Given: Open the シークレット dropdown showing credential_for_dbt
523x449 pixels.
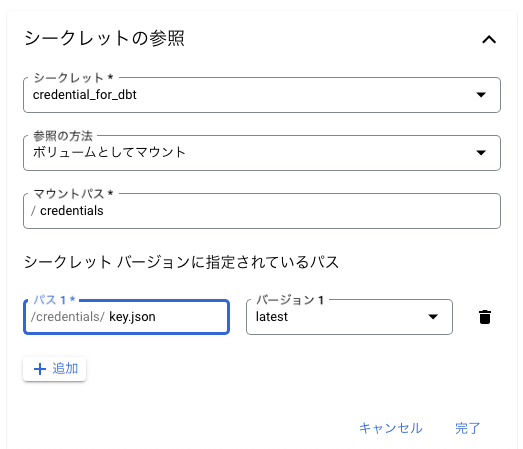Looking at the screenshot, I should (262, 95).
